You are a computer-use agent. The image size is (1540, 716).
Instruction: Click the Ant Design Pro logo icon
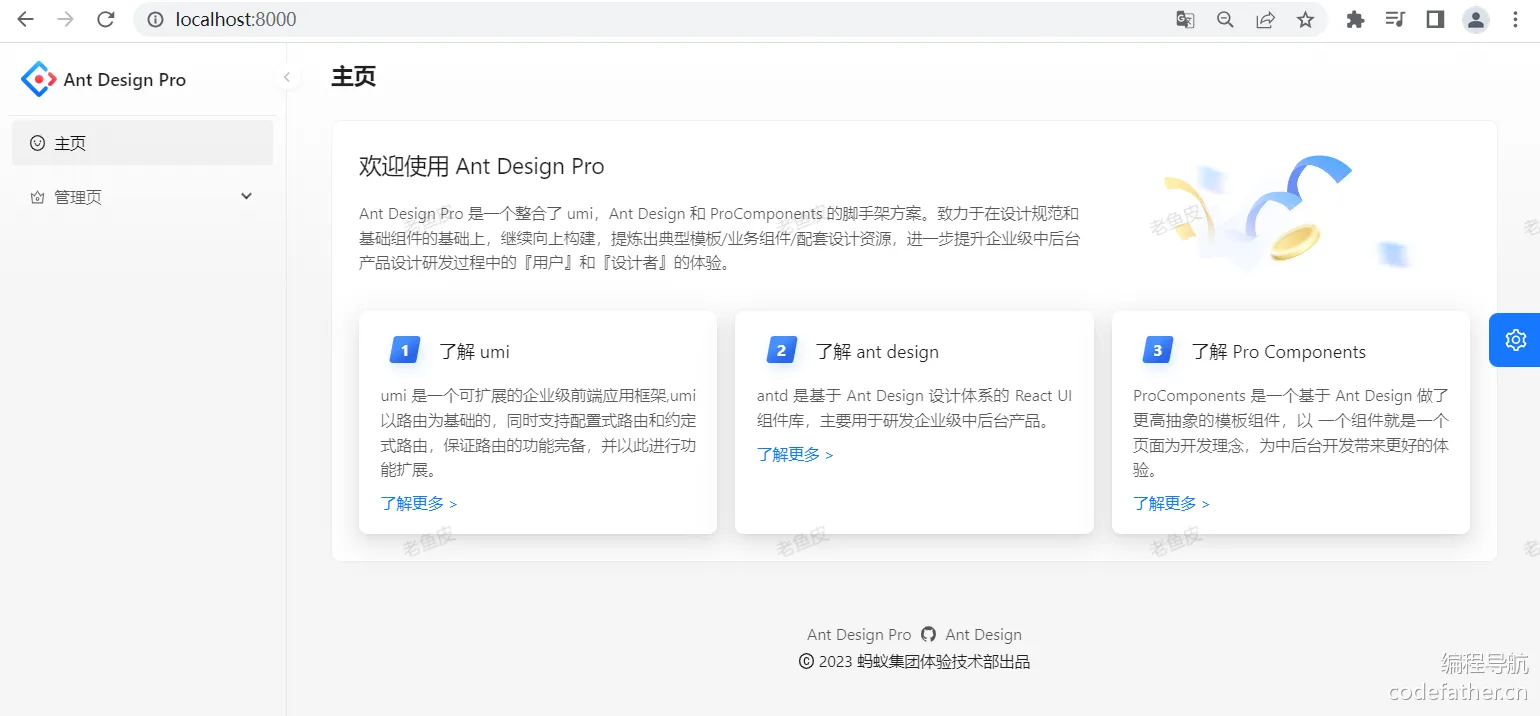[38, 79]
